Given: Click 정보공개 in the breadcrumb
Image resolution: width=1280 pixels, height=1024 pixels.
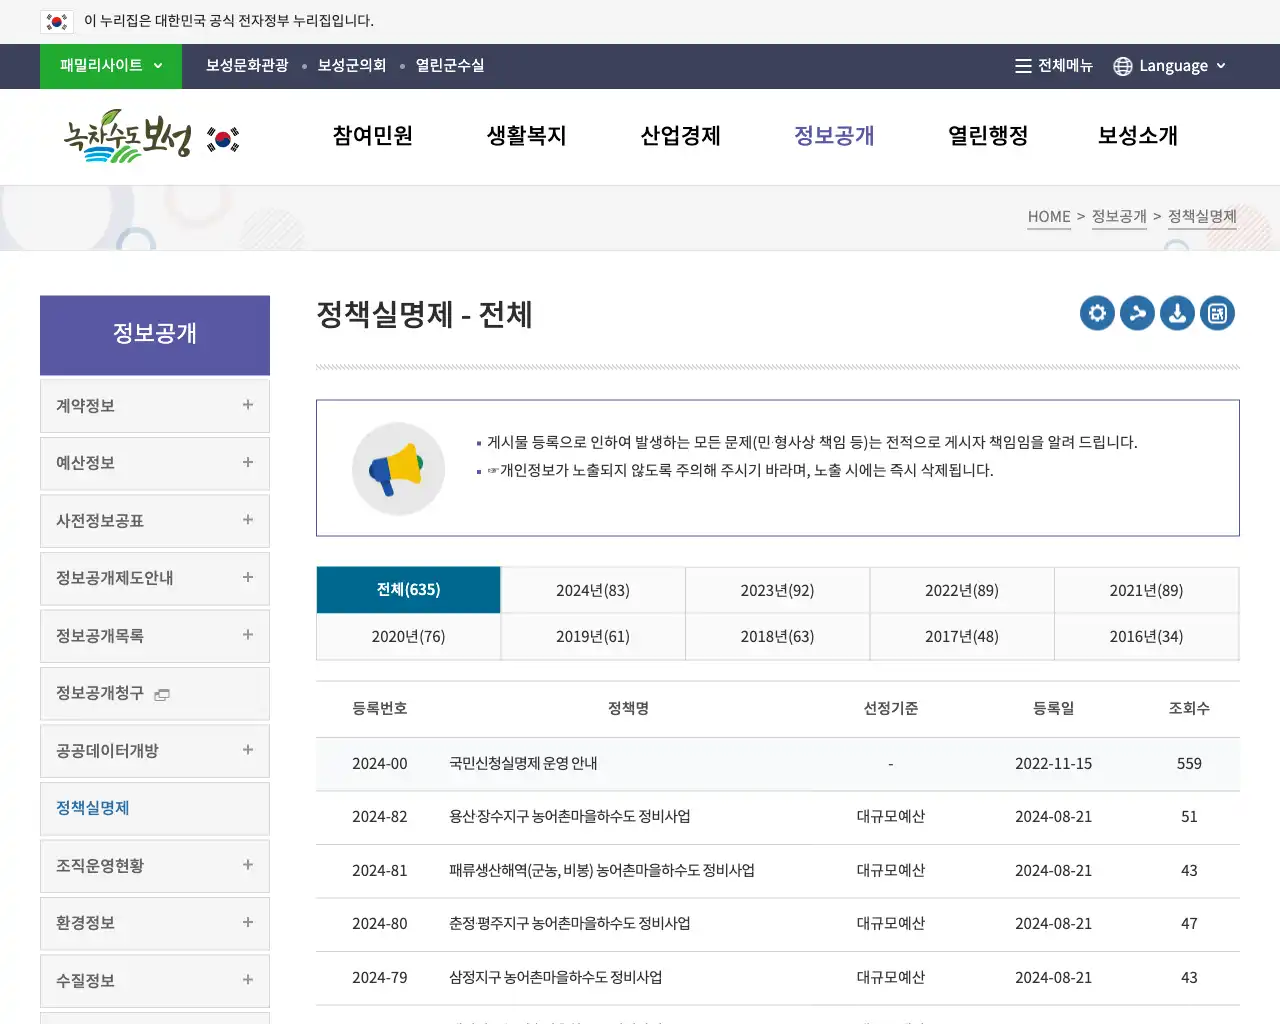Looking at the screenshot, I should pyautogui.click(x=1119, y=217).
